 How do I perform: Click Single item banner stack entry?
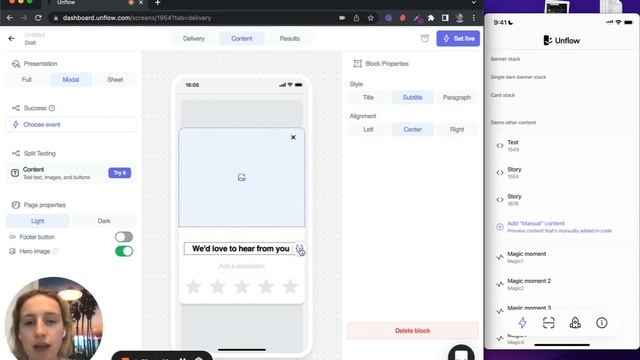518,77
